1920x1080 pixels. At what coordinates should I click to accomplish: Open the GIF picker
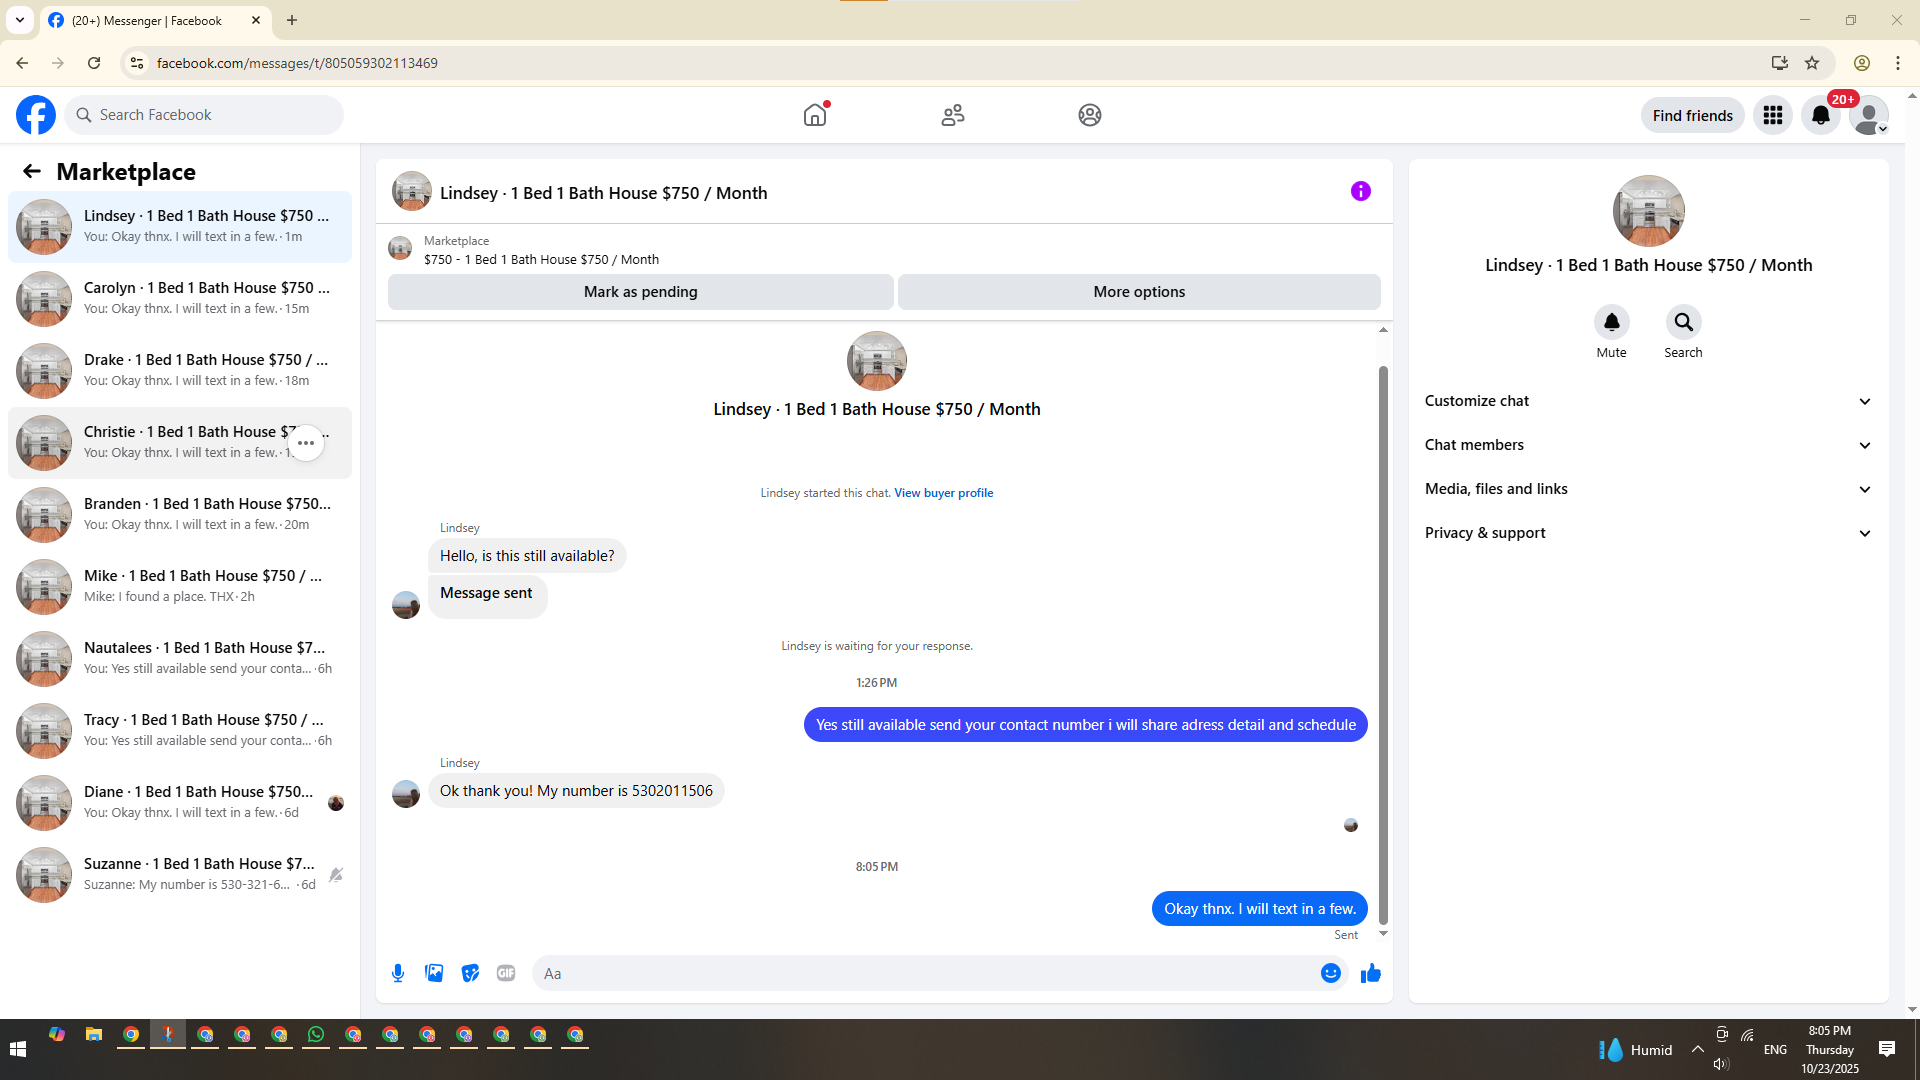(x=506, y=973)
